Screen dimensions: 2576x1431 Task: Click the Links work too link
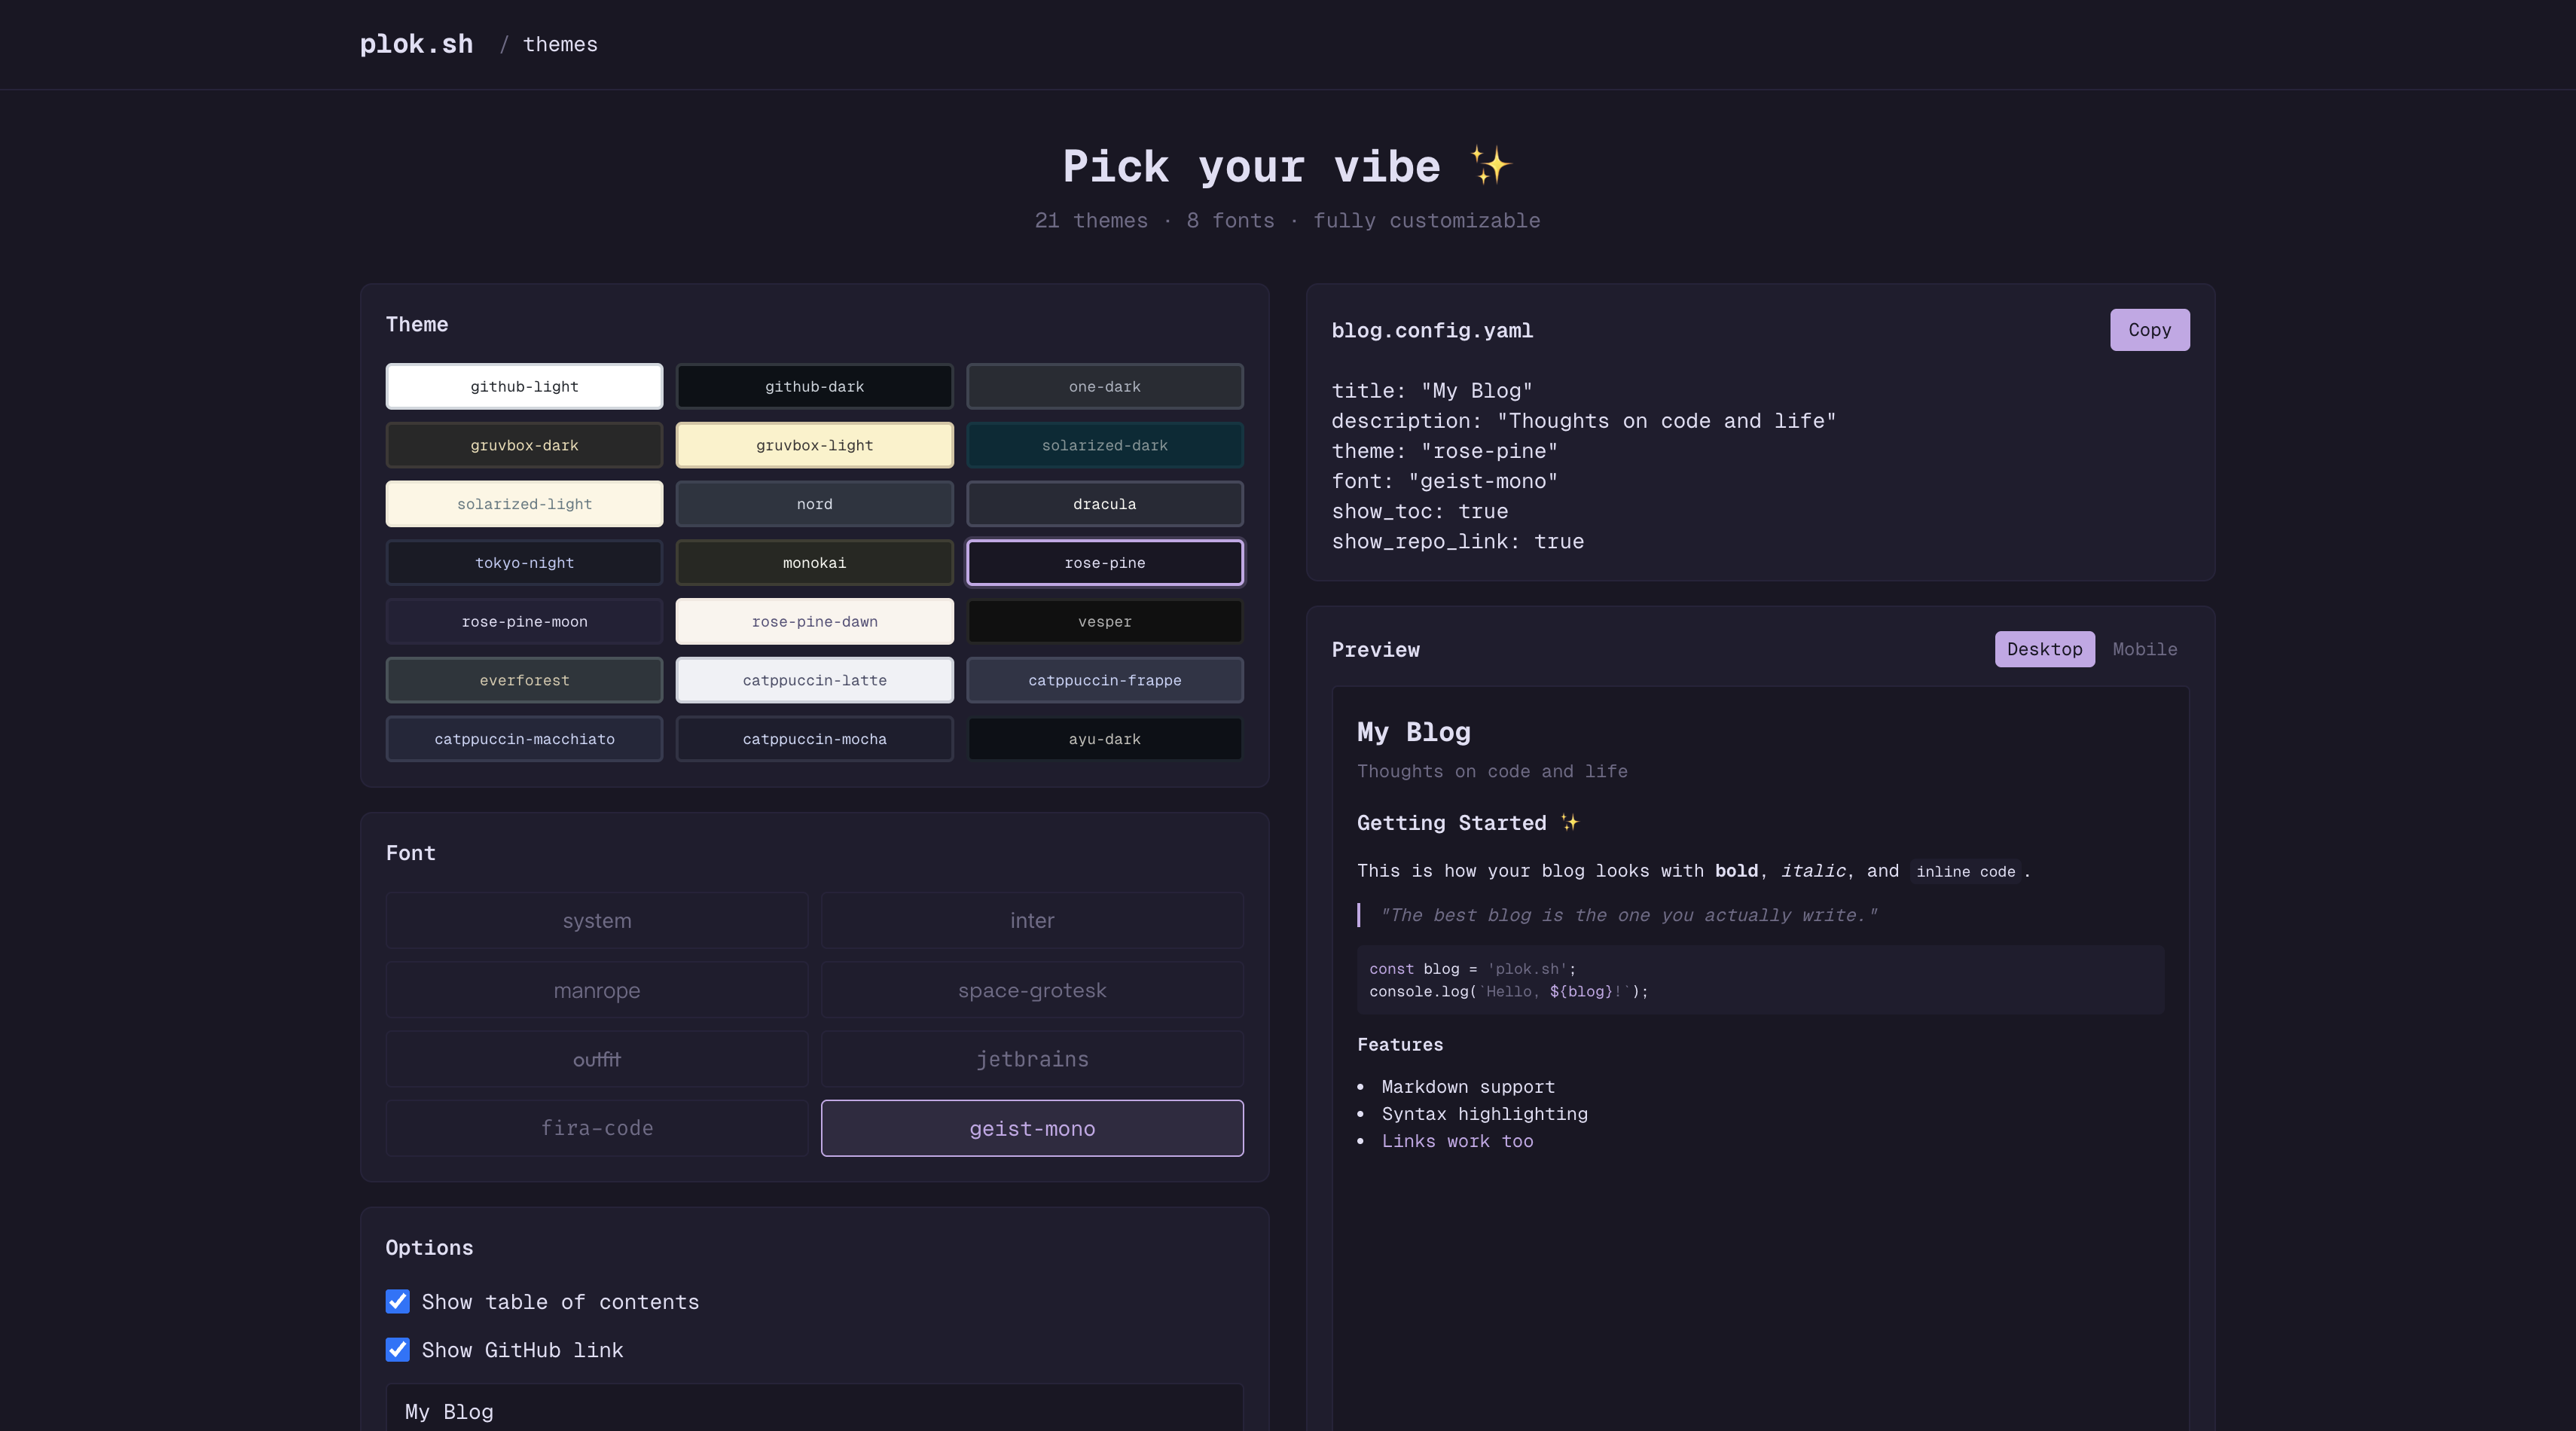[x=1458, y=1140]
